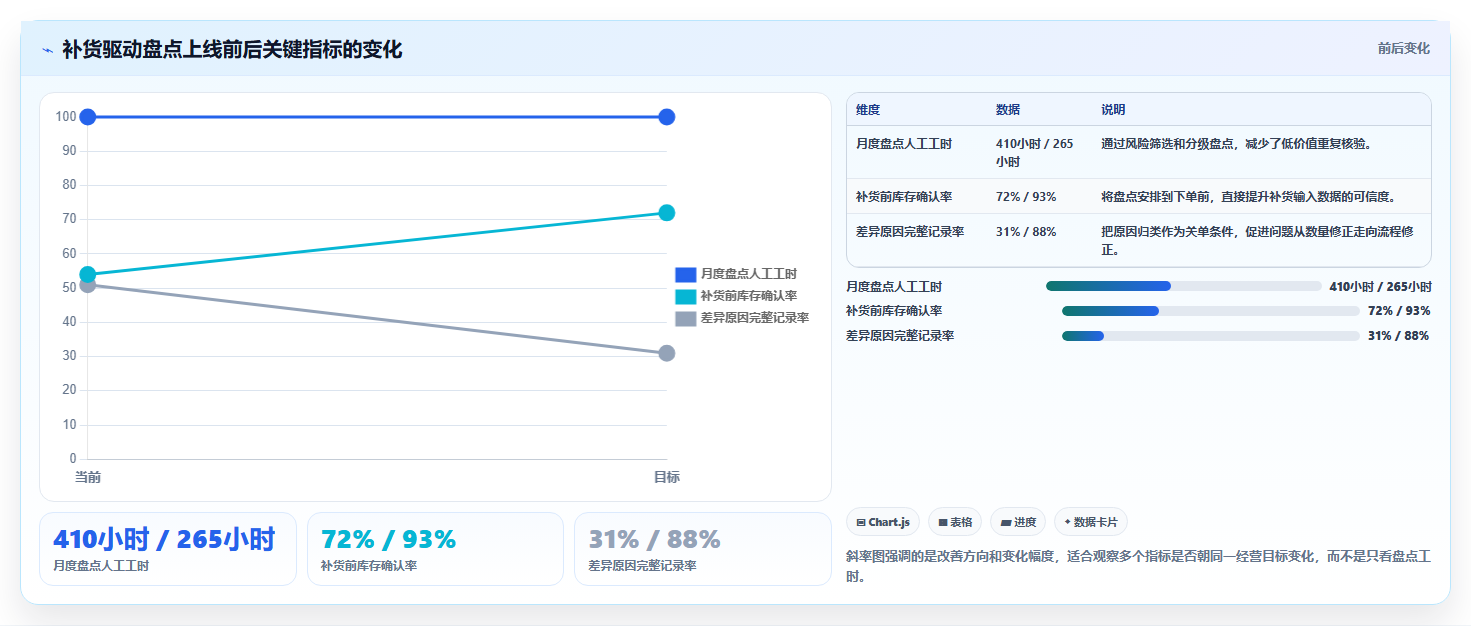The height and width of the screenshot is (626, 1471).
Task: Click the gray data point at 目标
Action: pyautogui.click(x=667, y=353)
